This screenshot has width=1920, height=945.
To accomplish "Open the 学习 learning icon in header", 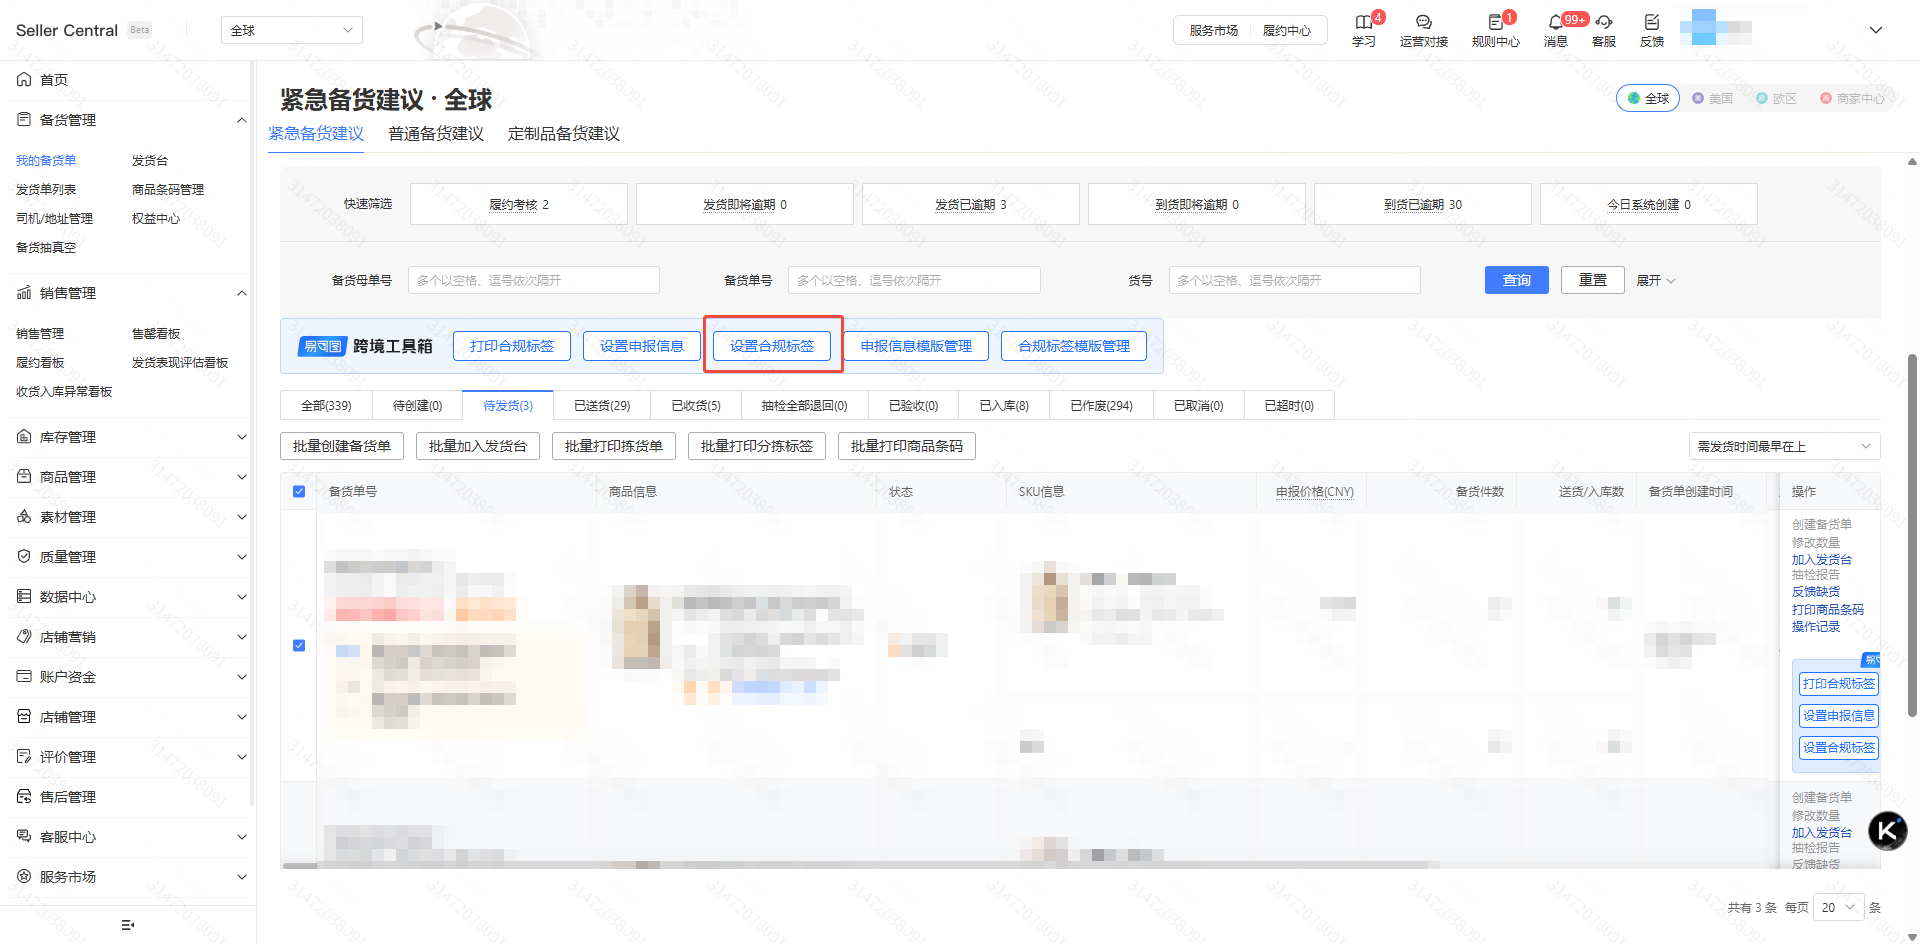I will tap(1363, 23).
